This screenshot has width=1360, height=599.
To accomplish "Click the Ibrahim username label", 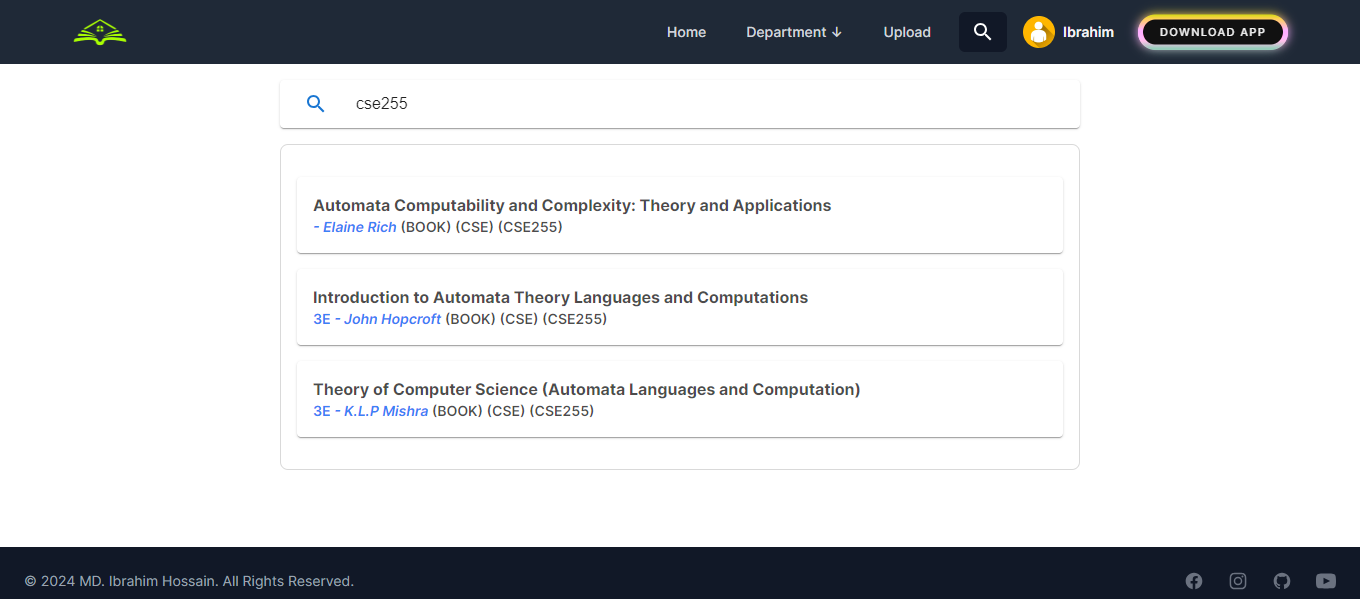I will (1088, 32).
